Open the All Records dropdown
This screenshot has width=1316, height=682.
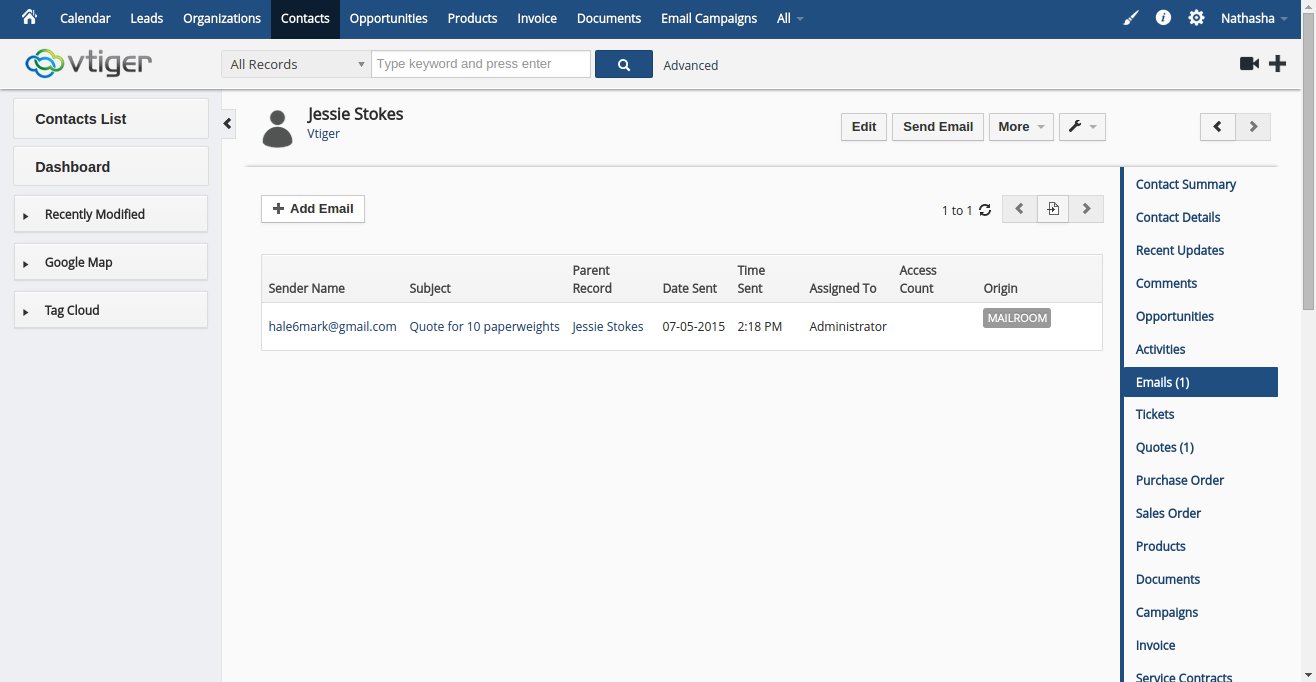click(x=296, y=64)
